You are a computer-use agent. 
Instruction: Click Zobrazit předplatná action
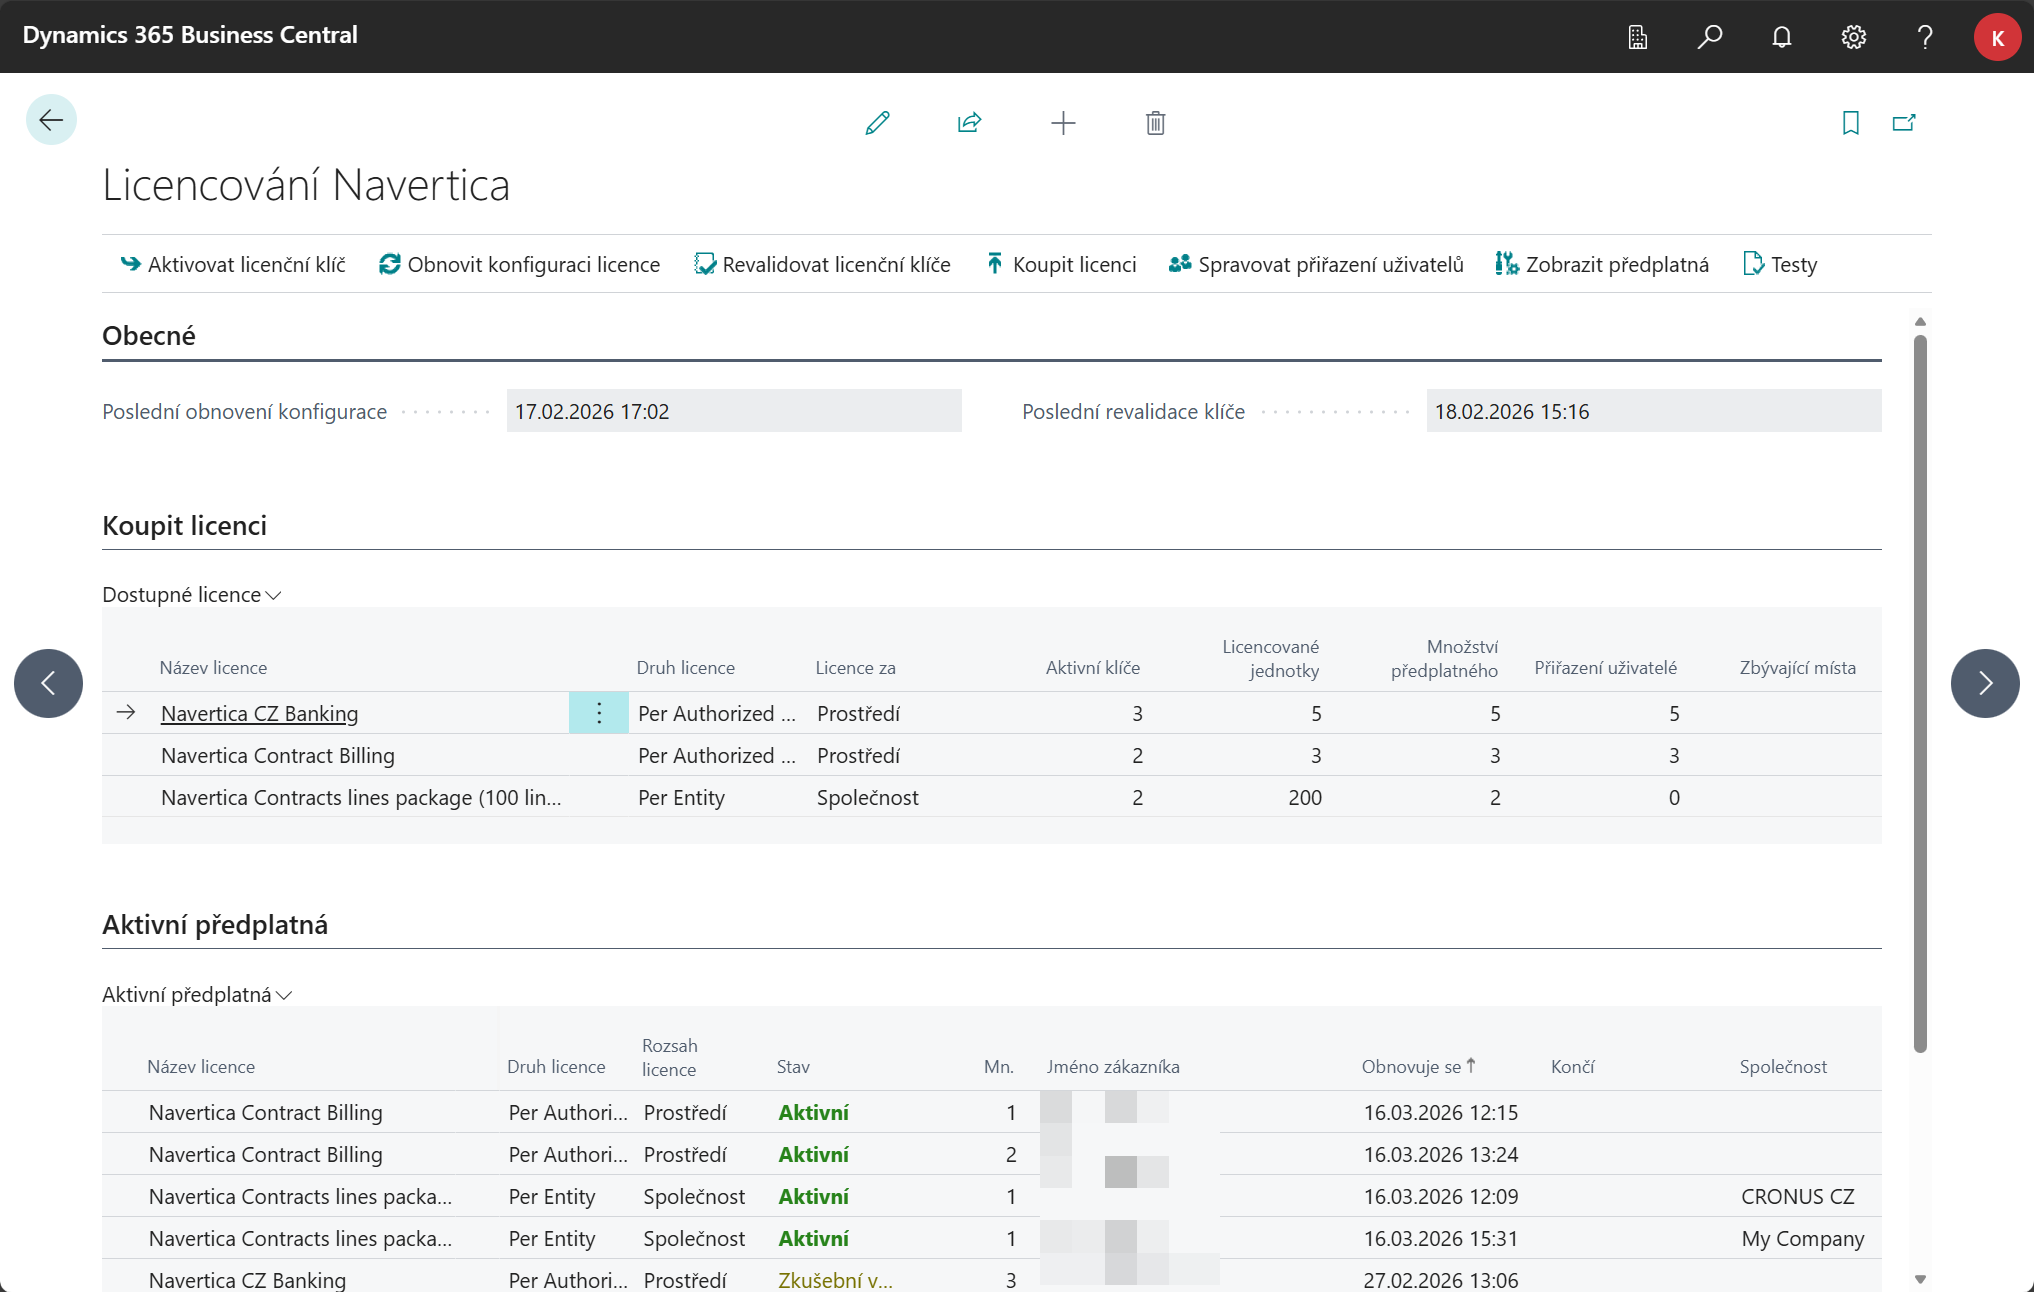coord(1602,264)
